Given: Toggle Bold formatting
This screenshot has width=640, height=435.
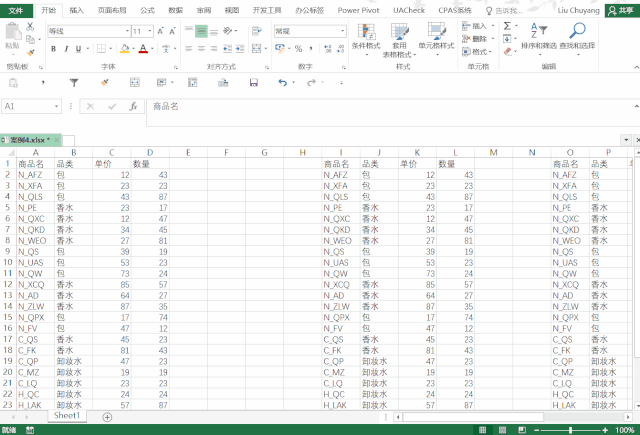Looking at the screenshot, I should [x=53, y=49].
